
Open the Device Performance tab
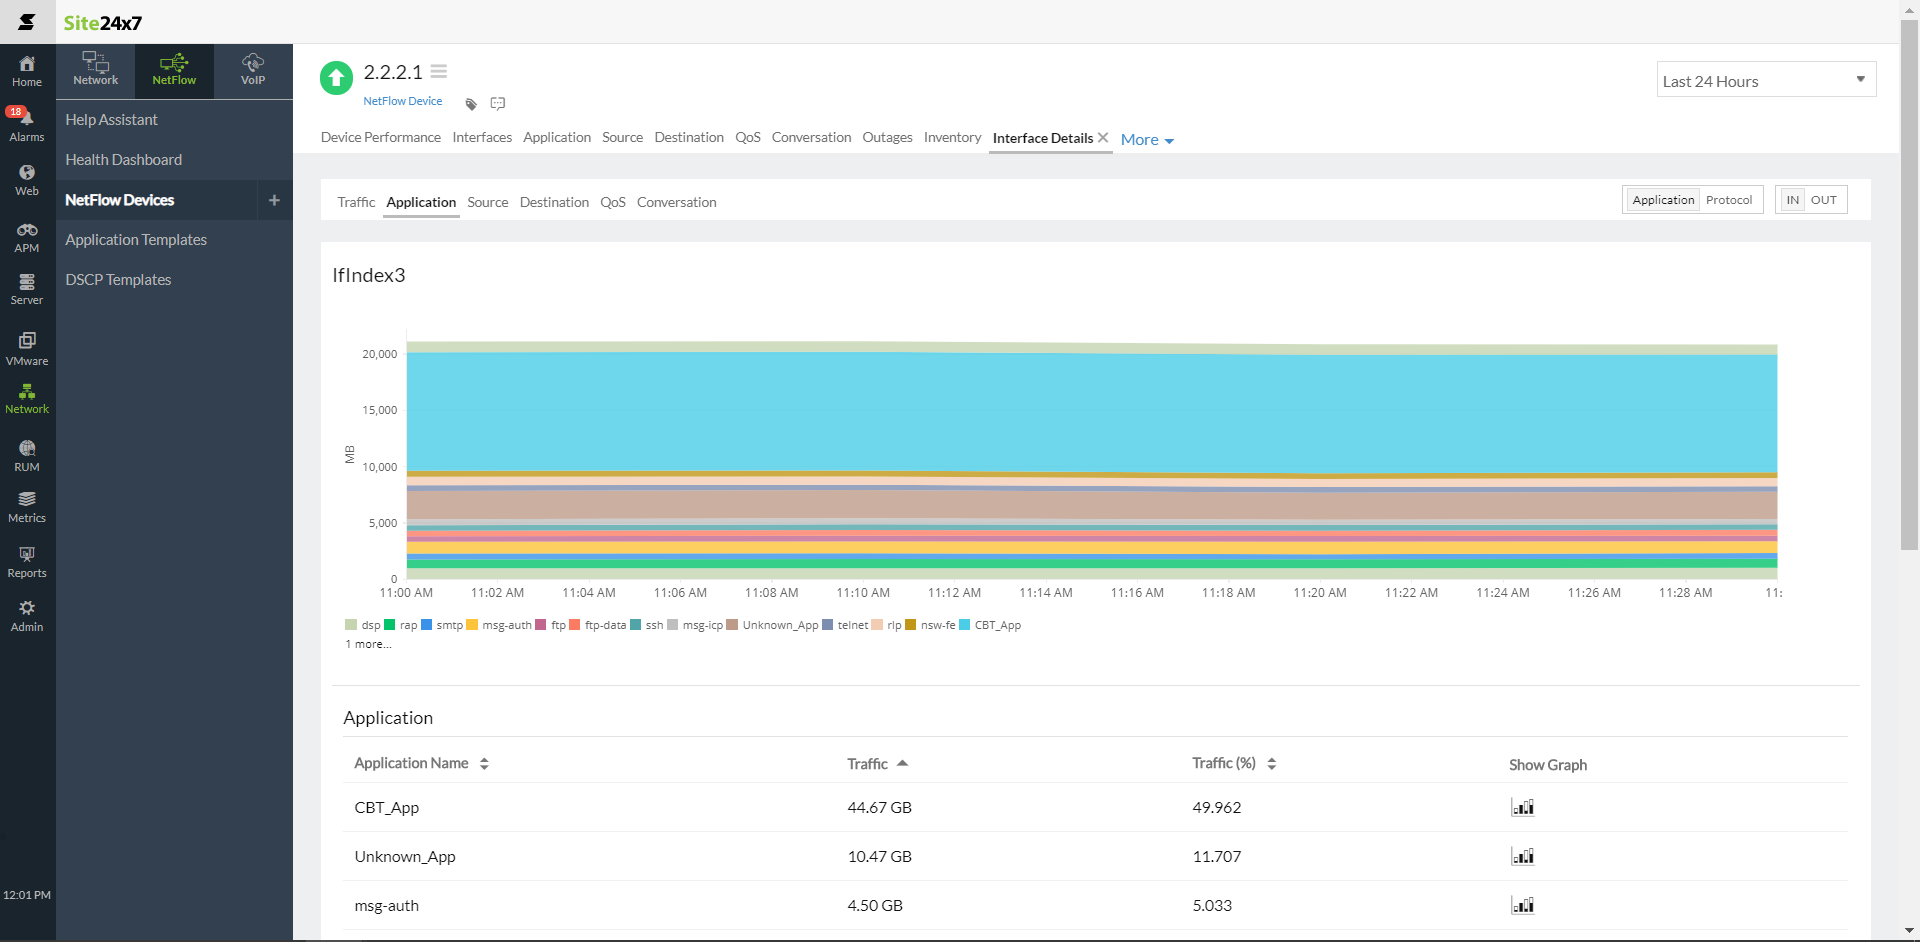(x=380, y=138)
